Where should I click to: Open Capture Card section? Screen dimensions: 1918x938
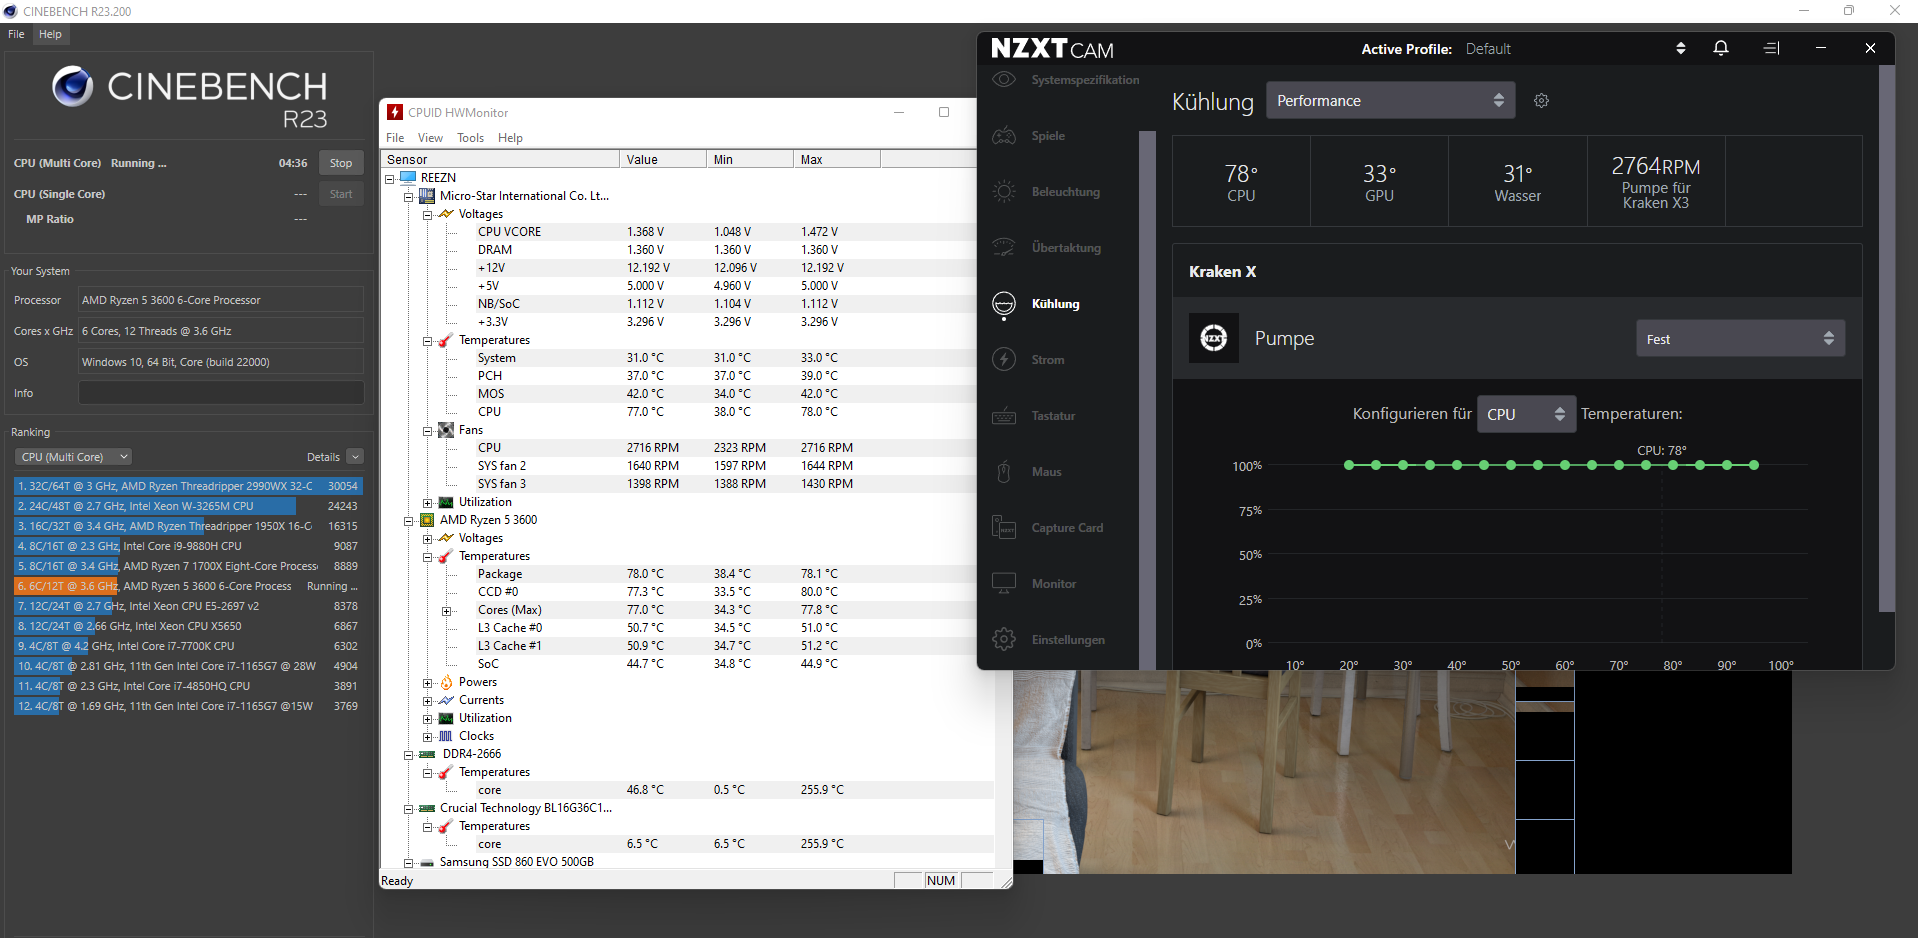coord(1067,528)
